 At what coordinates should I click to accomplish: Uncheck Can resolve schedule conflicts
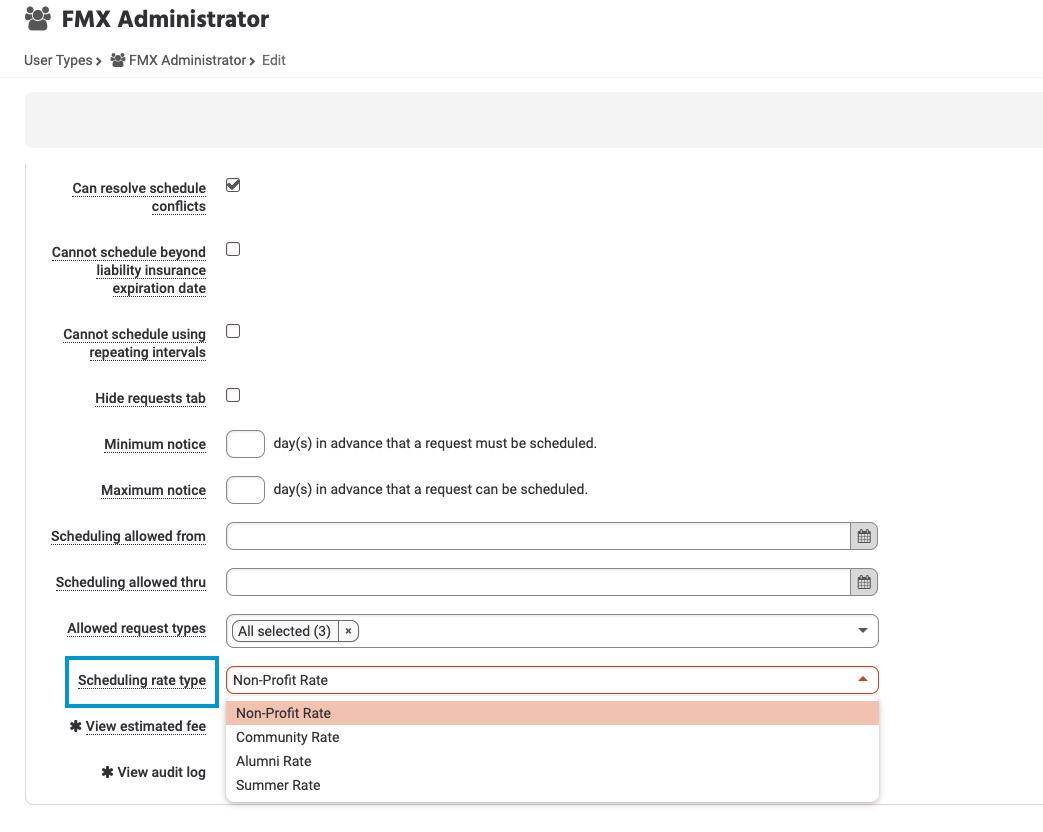tap(232, 185)
